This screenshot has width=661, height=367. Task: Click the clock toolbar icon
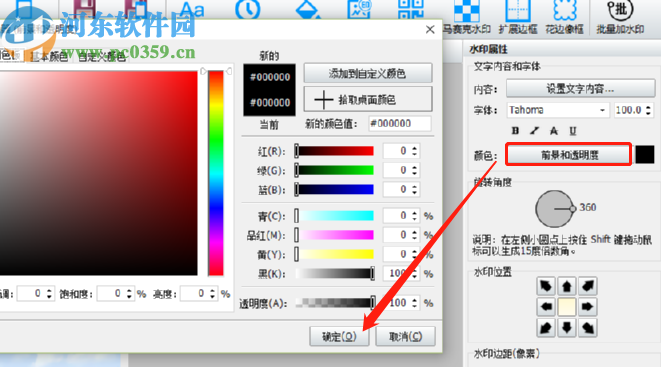247,9
